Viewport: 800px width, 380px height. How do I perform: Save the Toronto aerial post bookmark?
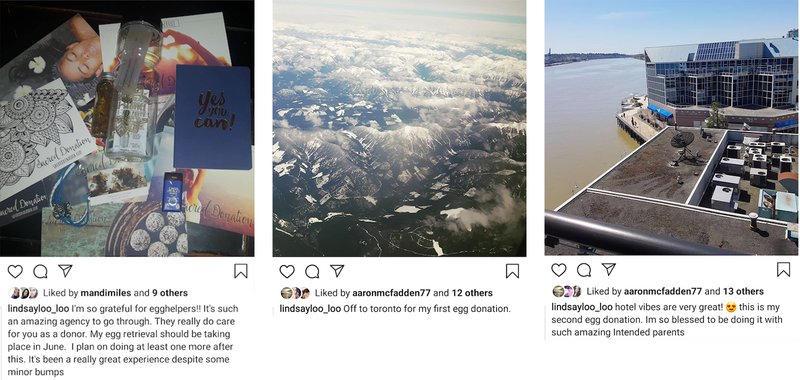pos(512,271)
